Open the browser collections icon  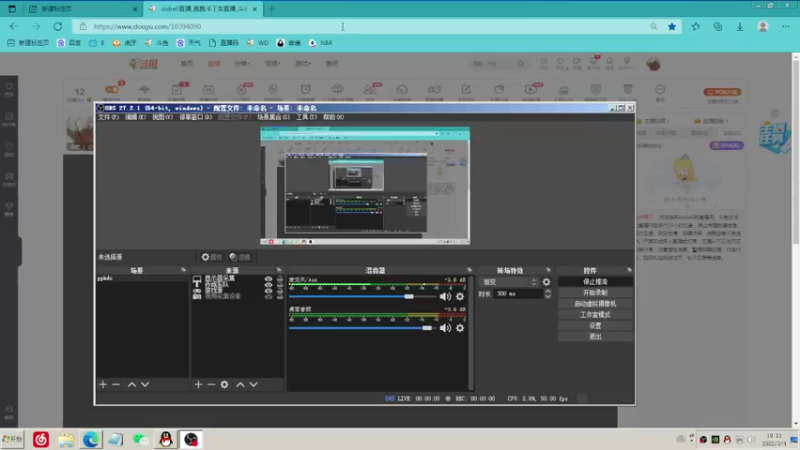pos(718,27)
